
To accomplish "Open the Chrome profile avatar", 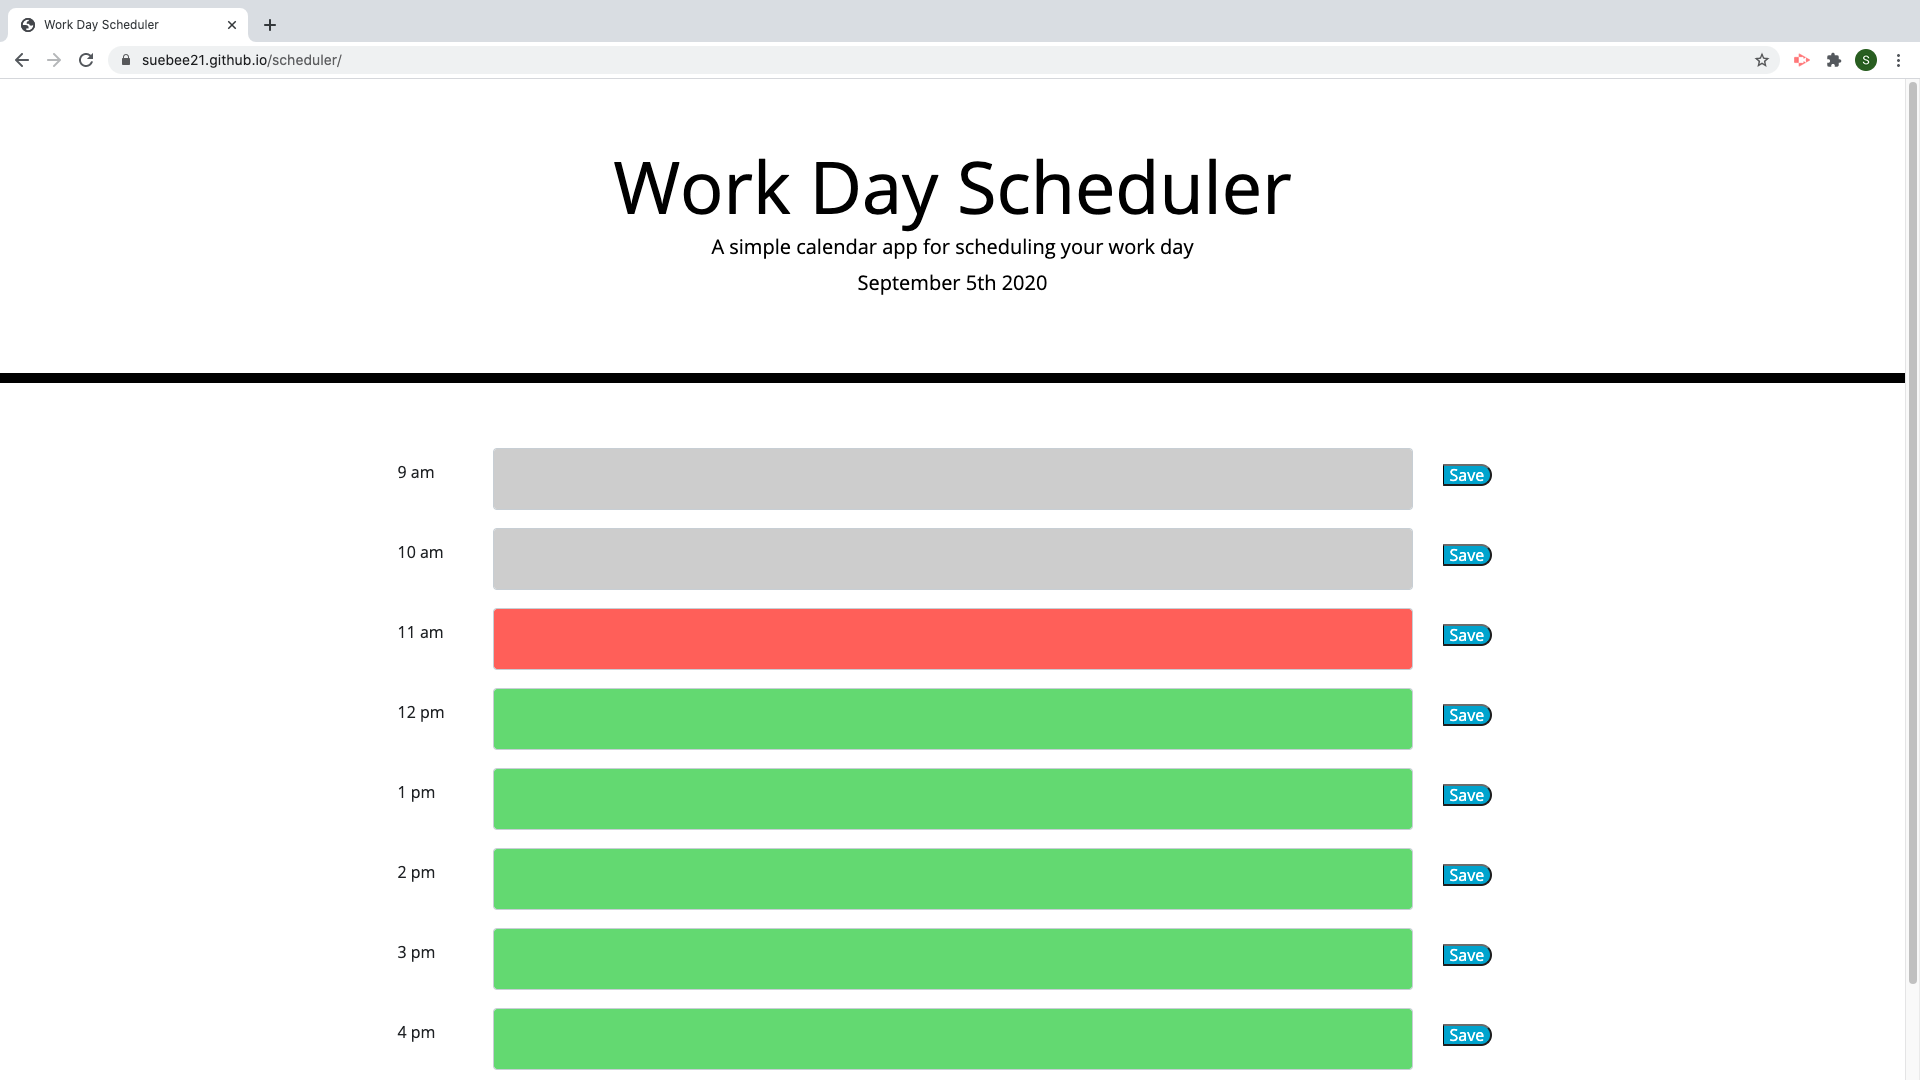I will tap(1866, 60).
